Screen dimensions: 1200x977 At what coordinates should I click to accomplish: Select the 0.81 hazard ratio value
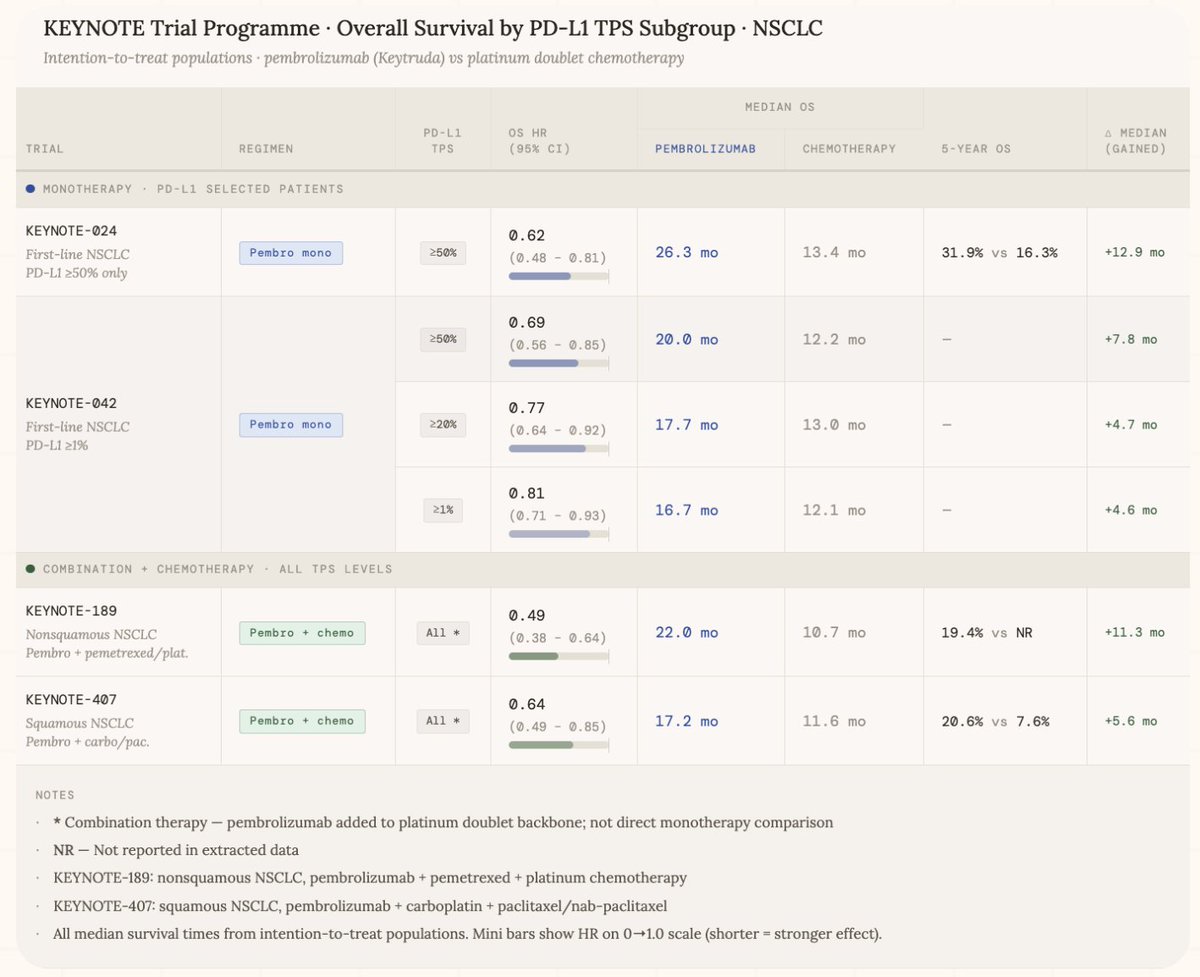click(x=527, y=493)
